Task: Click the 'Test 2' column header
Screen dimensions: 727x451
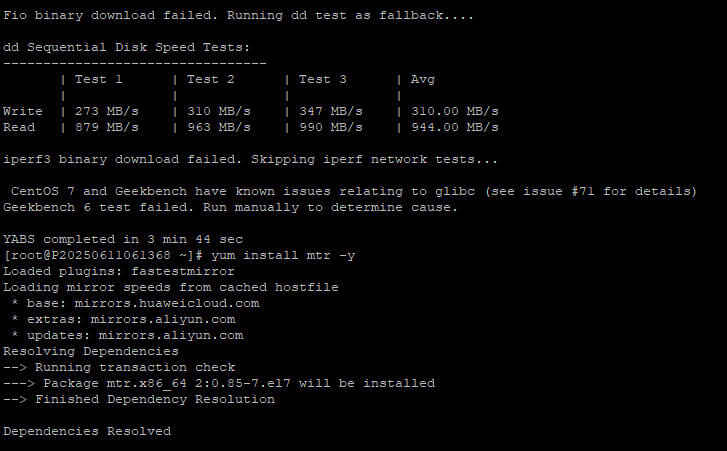Action: click(211, 79)
